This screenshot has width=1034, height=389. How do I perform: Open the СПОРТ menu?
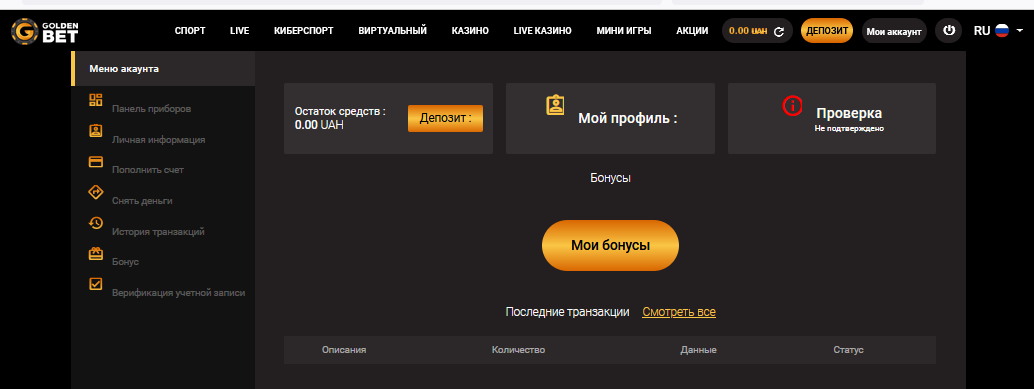[190, 30]
